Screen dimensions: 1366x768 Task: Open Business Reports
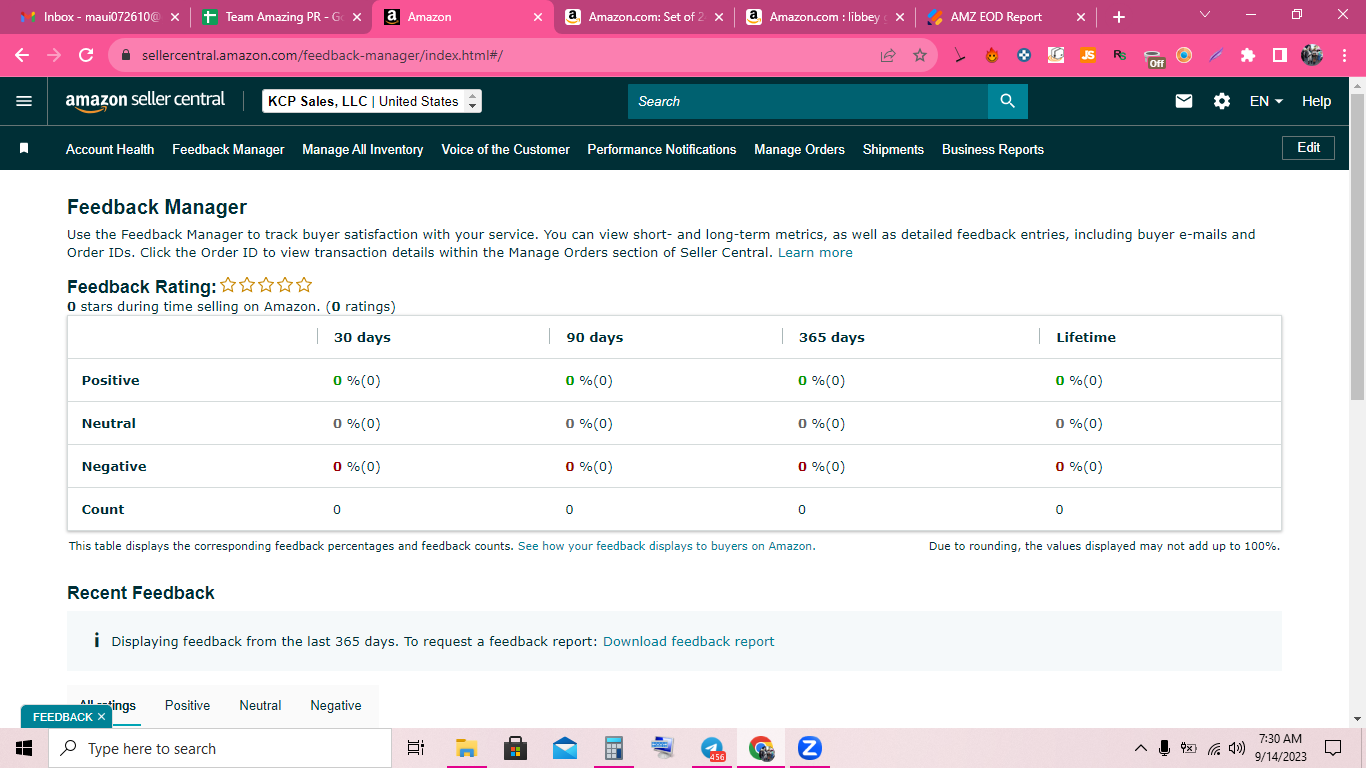pyautogui.click(x=993, y=149)
